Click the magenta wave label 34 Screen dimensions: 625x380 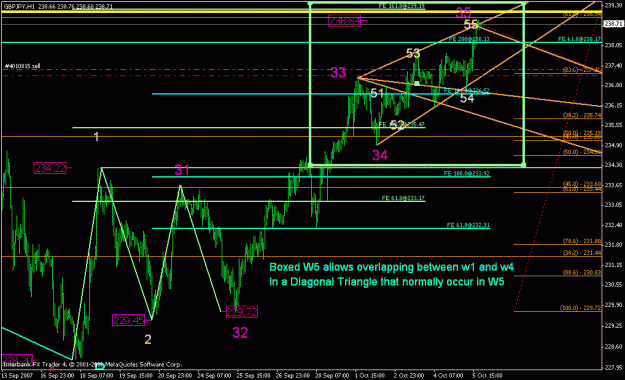(379, 155)
